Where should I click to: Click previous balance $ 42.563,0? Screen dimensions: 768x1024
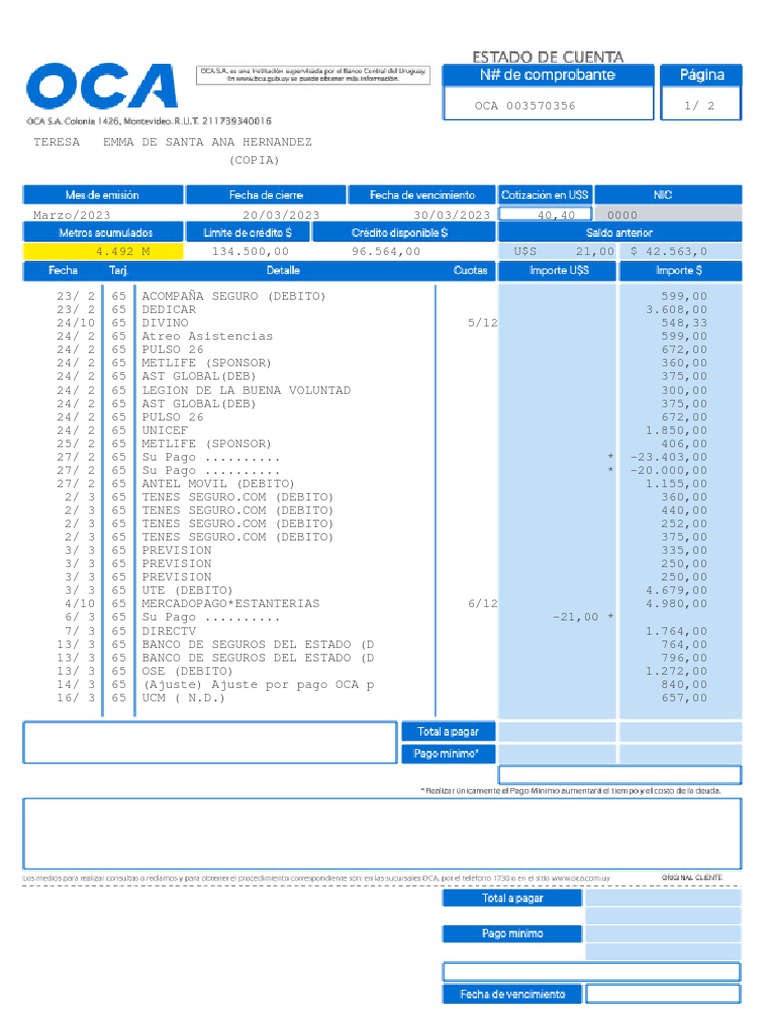(x=669, y=251)
